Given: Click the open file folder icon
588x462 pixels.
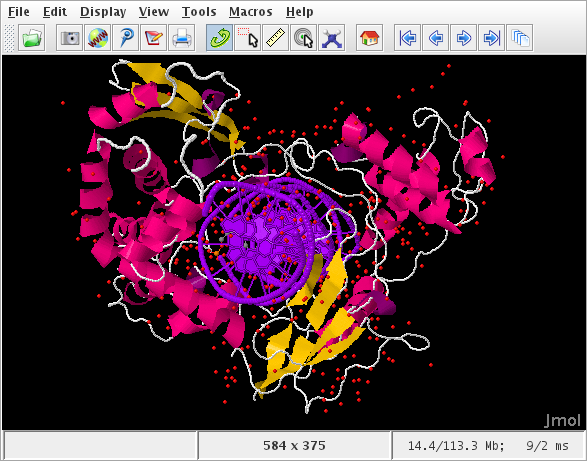Looking at the screenshot, I should pyautogui.click(x=32, y=38).
